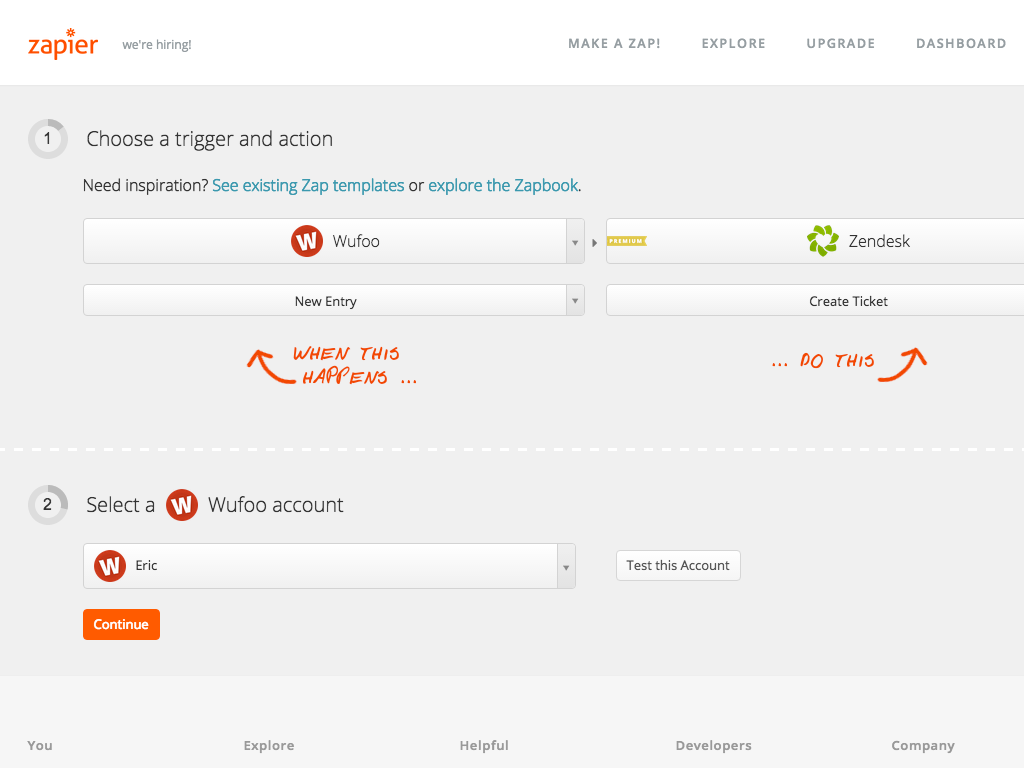Go to the Explore navigation item
Image resolution: width=1024 pixels, height=768 pixels.
point(733,44)
